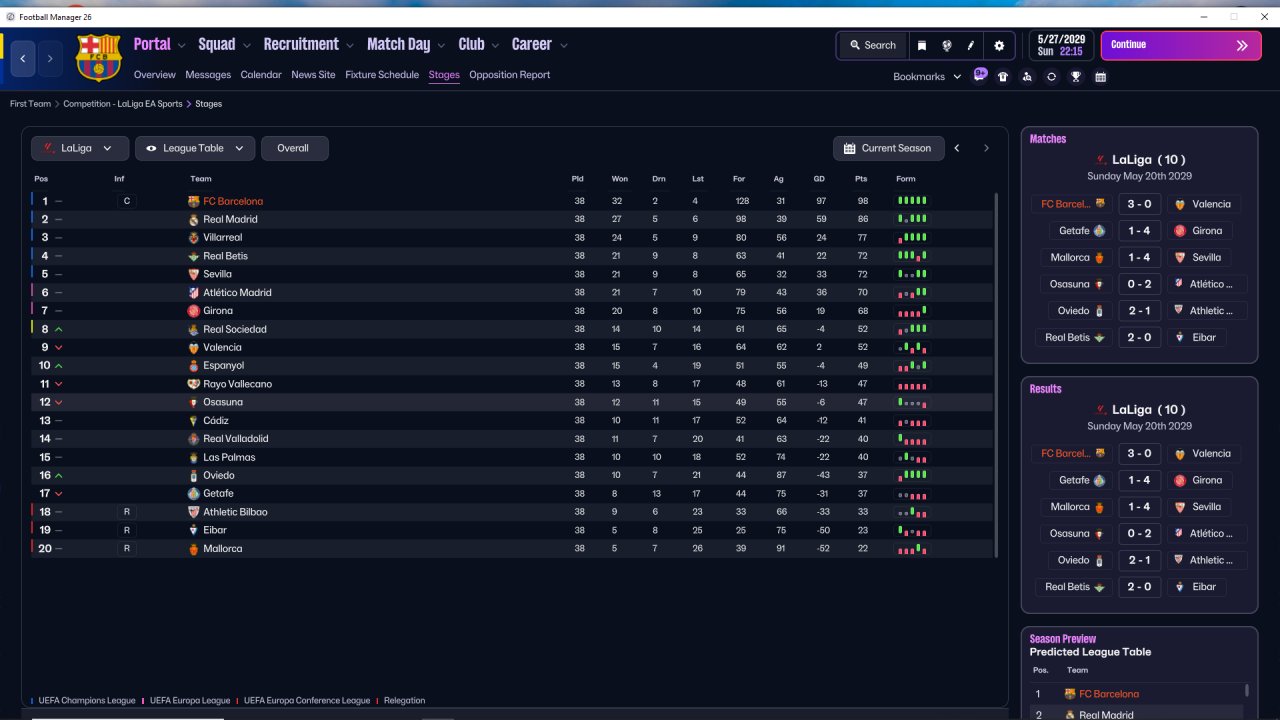Expand the Portal menu chevron
Viewport: 1280px width, 720px height.
pyautogui.click(x=181, y=45)
